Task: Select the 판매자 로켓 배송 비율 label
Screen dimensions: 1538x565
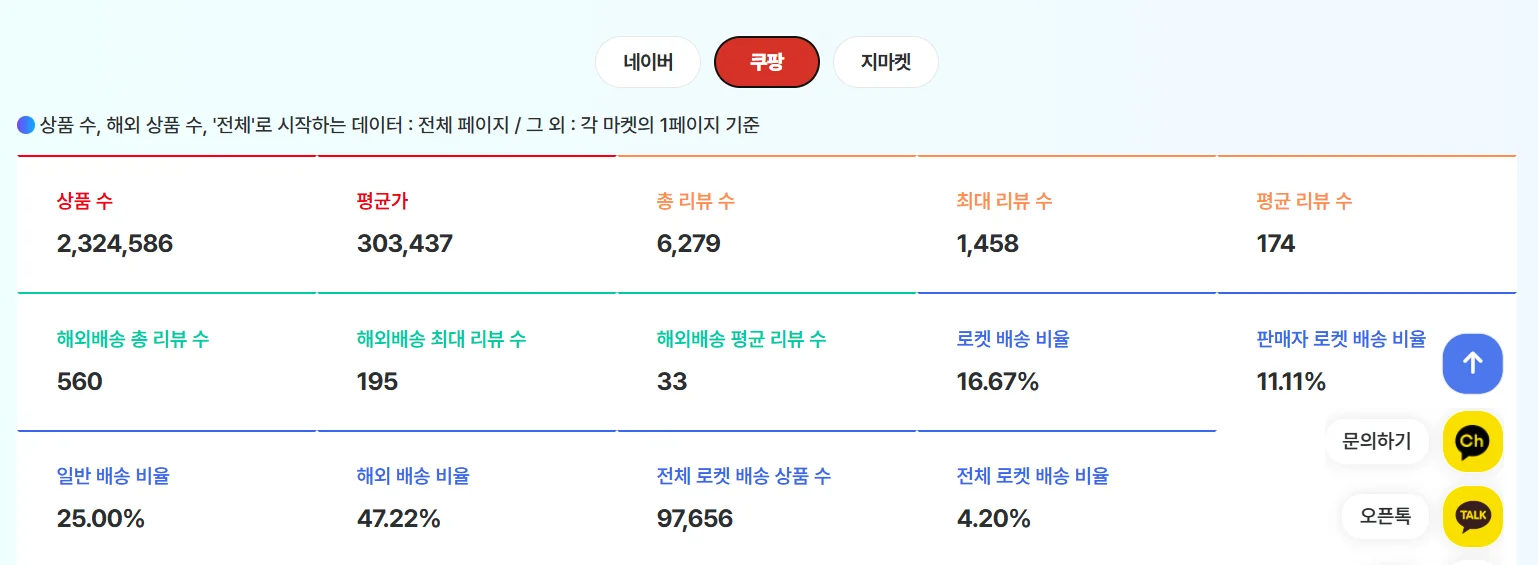Action: [1340, 339]
